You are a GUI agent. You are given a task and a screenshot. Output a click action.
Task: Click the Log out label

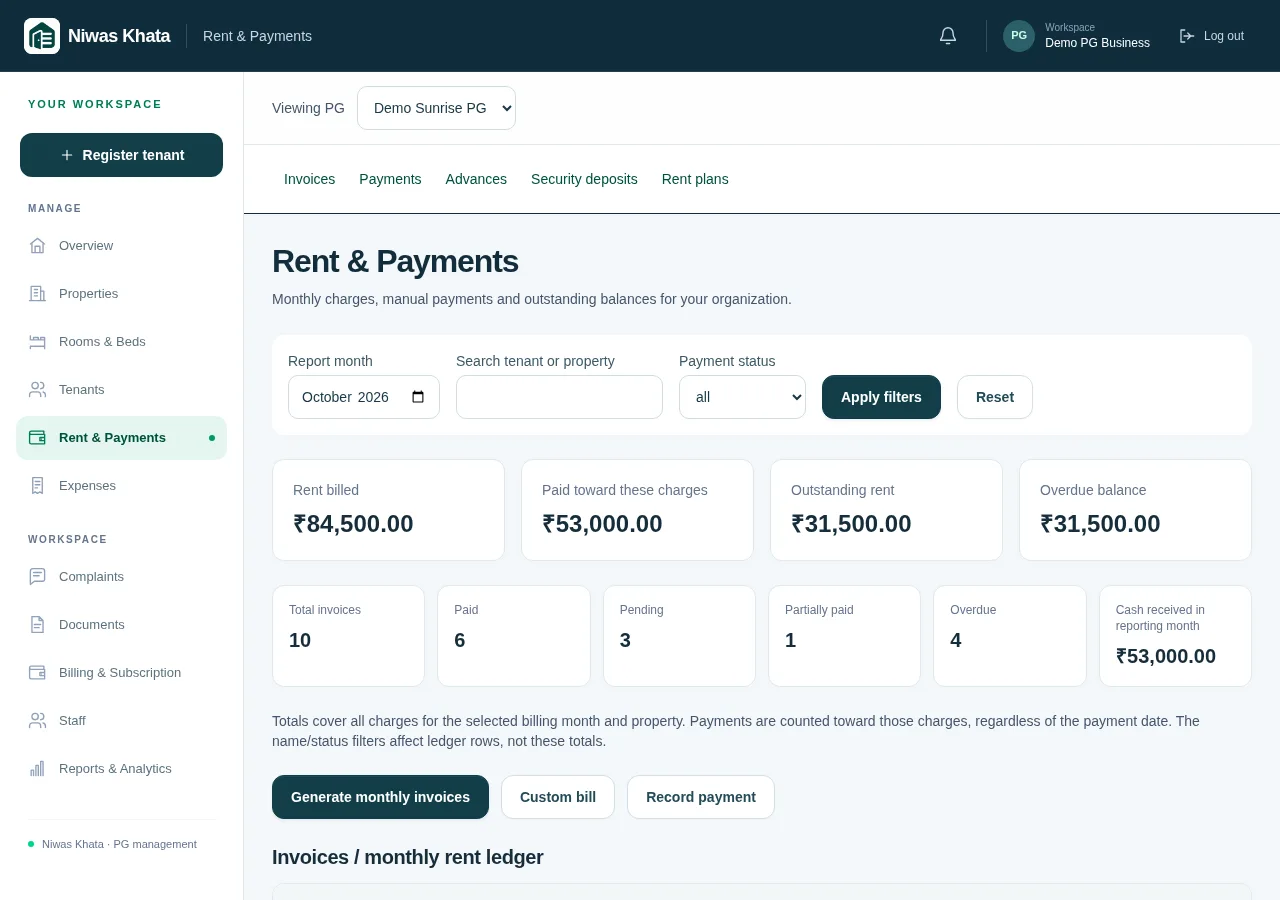1224,36
